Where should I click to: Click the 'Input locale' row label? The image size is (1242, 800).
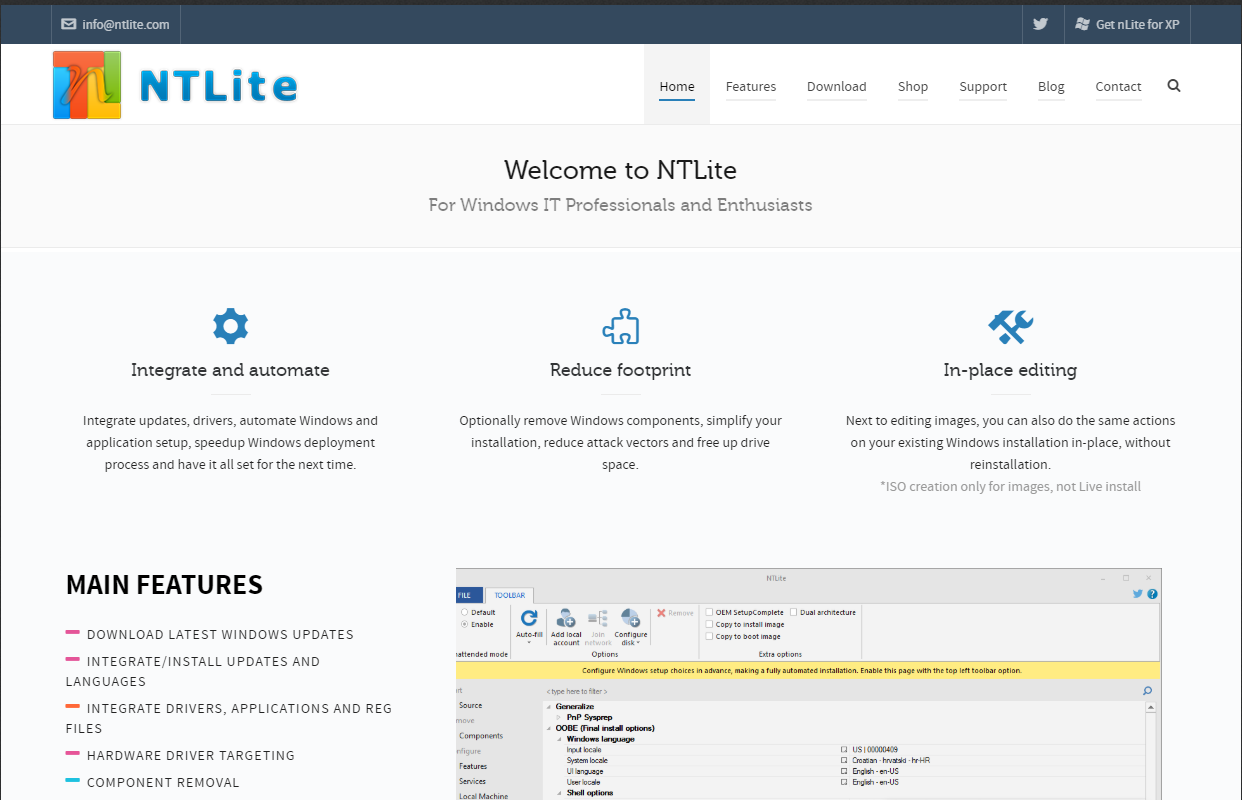[583, 749]
